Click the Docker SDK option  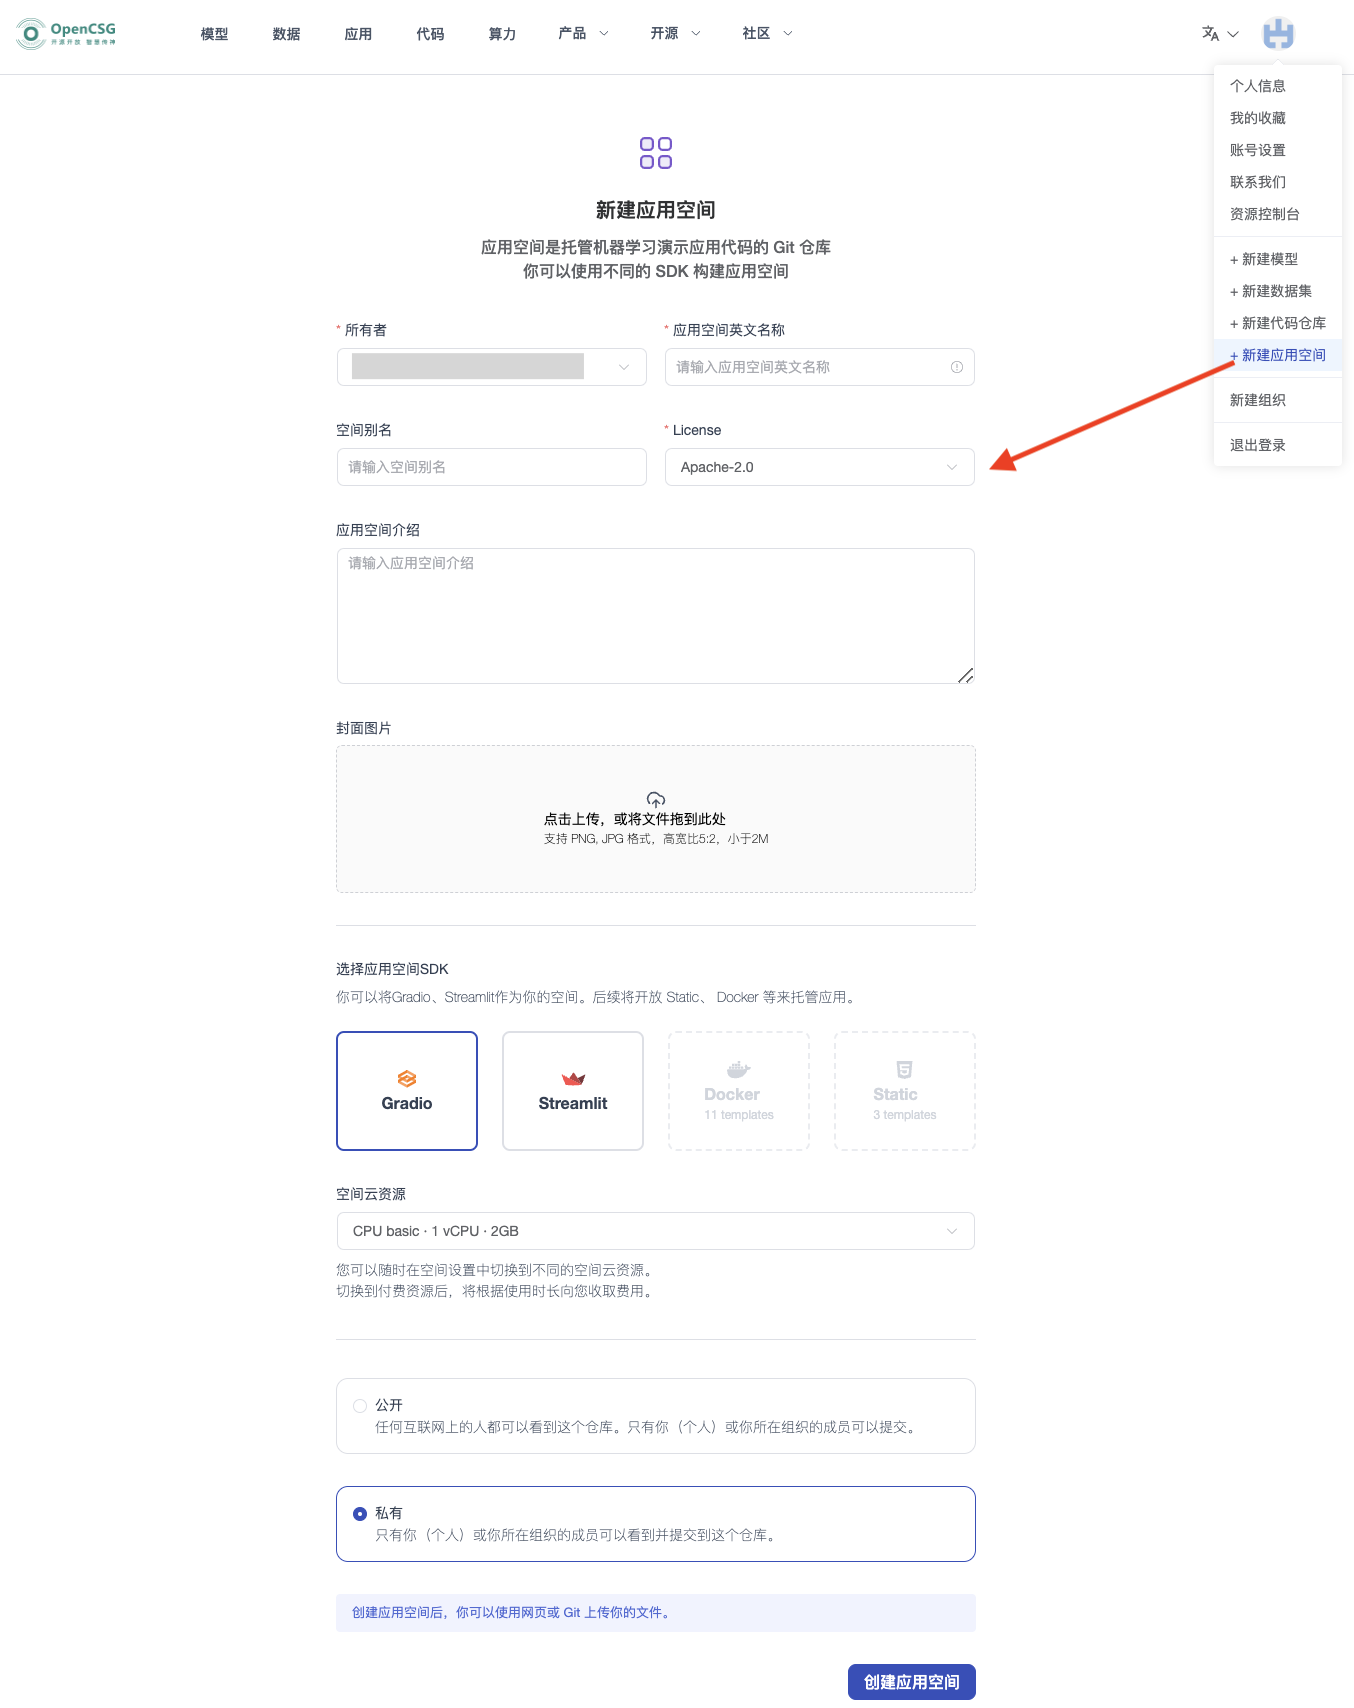(x=739, y=1091)
